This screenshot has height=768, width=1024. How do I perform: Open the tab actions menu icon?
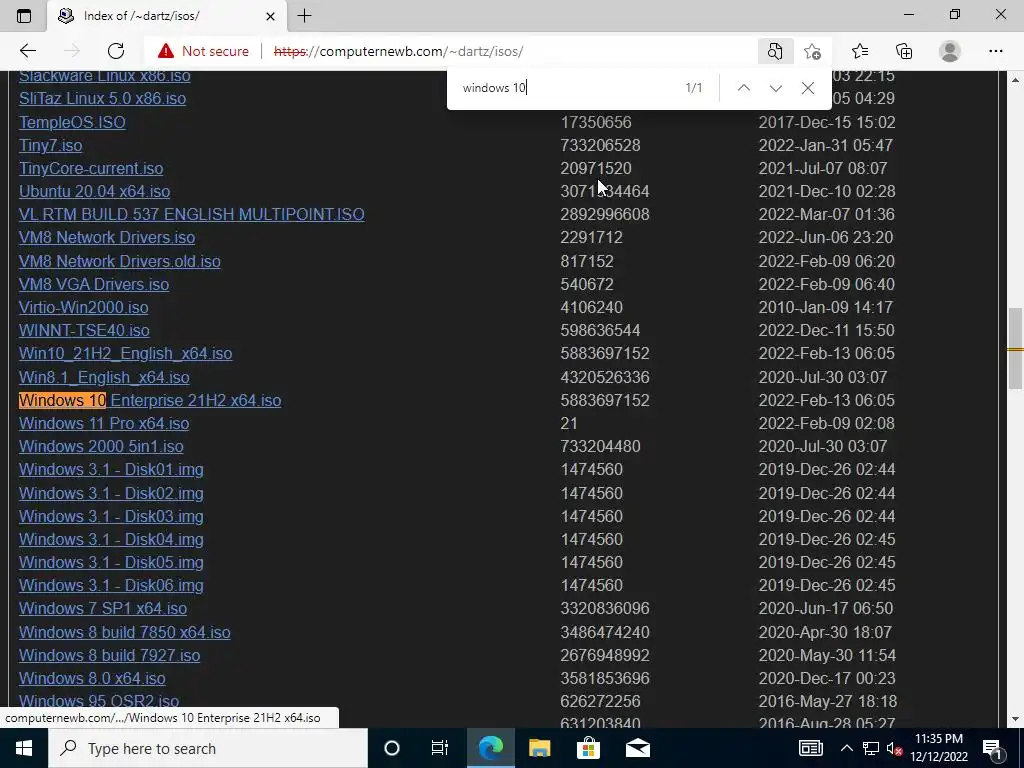(24, 16)
